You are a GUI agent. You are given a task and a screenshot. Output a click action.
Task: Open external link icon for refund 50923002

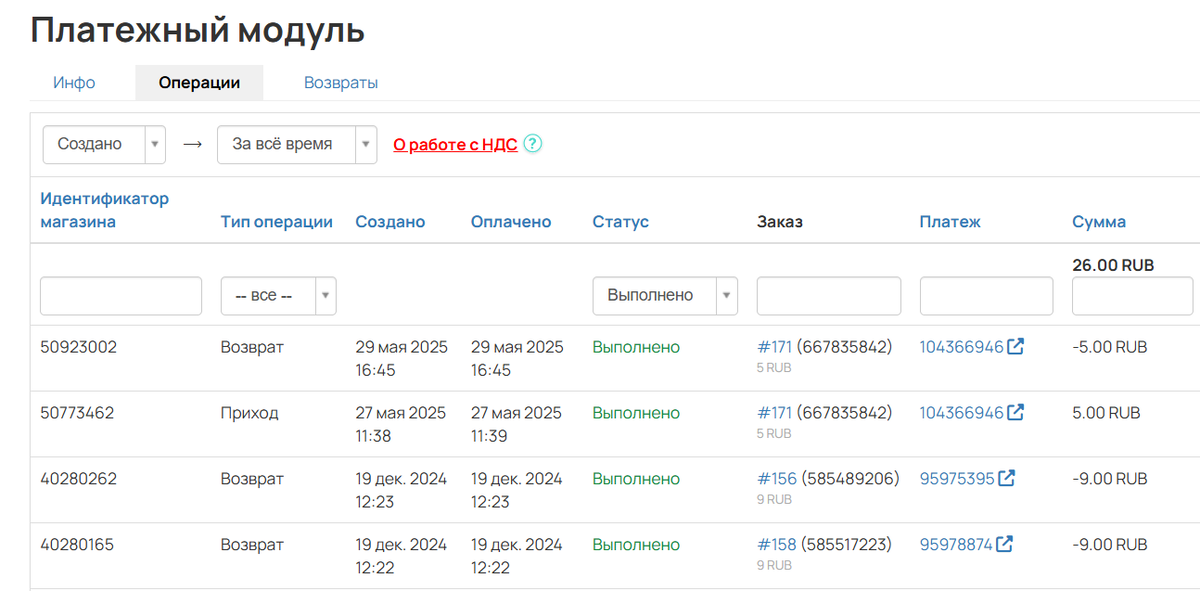coord(1016,347)
